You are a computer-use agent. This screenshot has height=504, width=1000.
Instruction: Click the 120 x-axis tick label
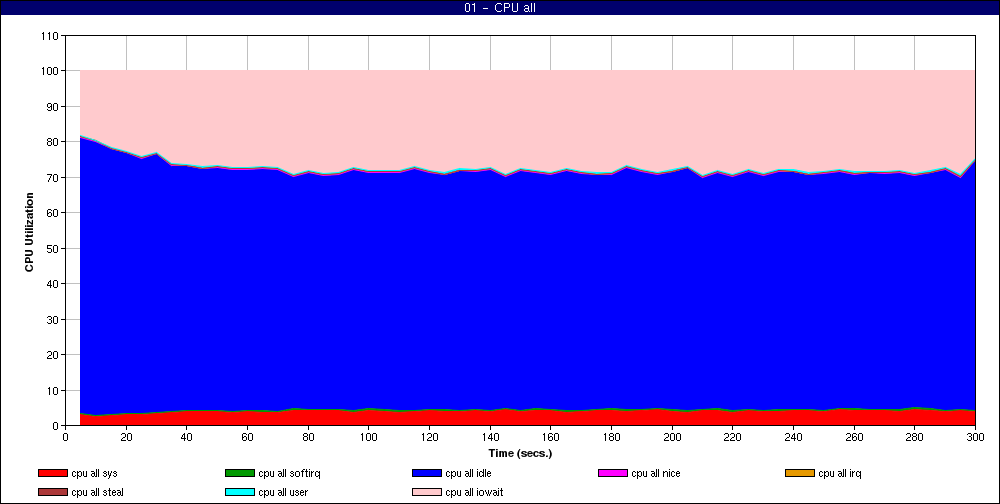pyautogui.click(x=429, y=437)
